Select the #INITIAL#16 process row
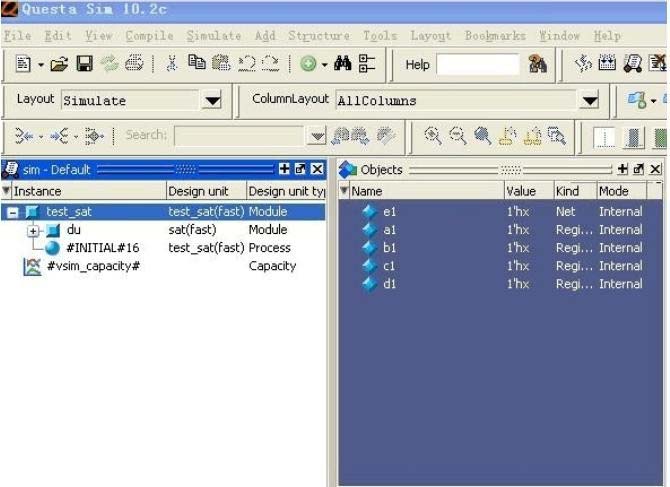Viewport: 670px width, 487px height. pos(163,248)
